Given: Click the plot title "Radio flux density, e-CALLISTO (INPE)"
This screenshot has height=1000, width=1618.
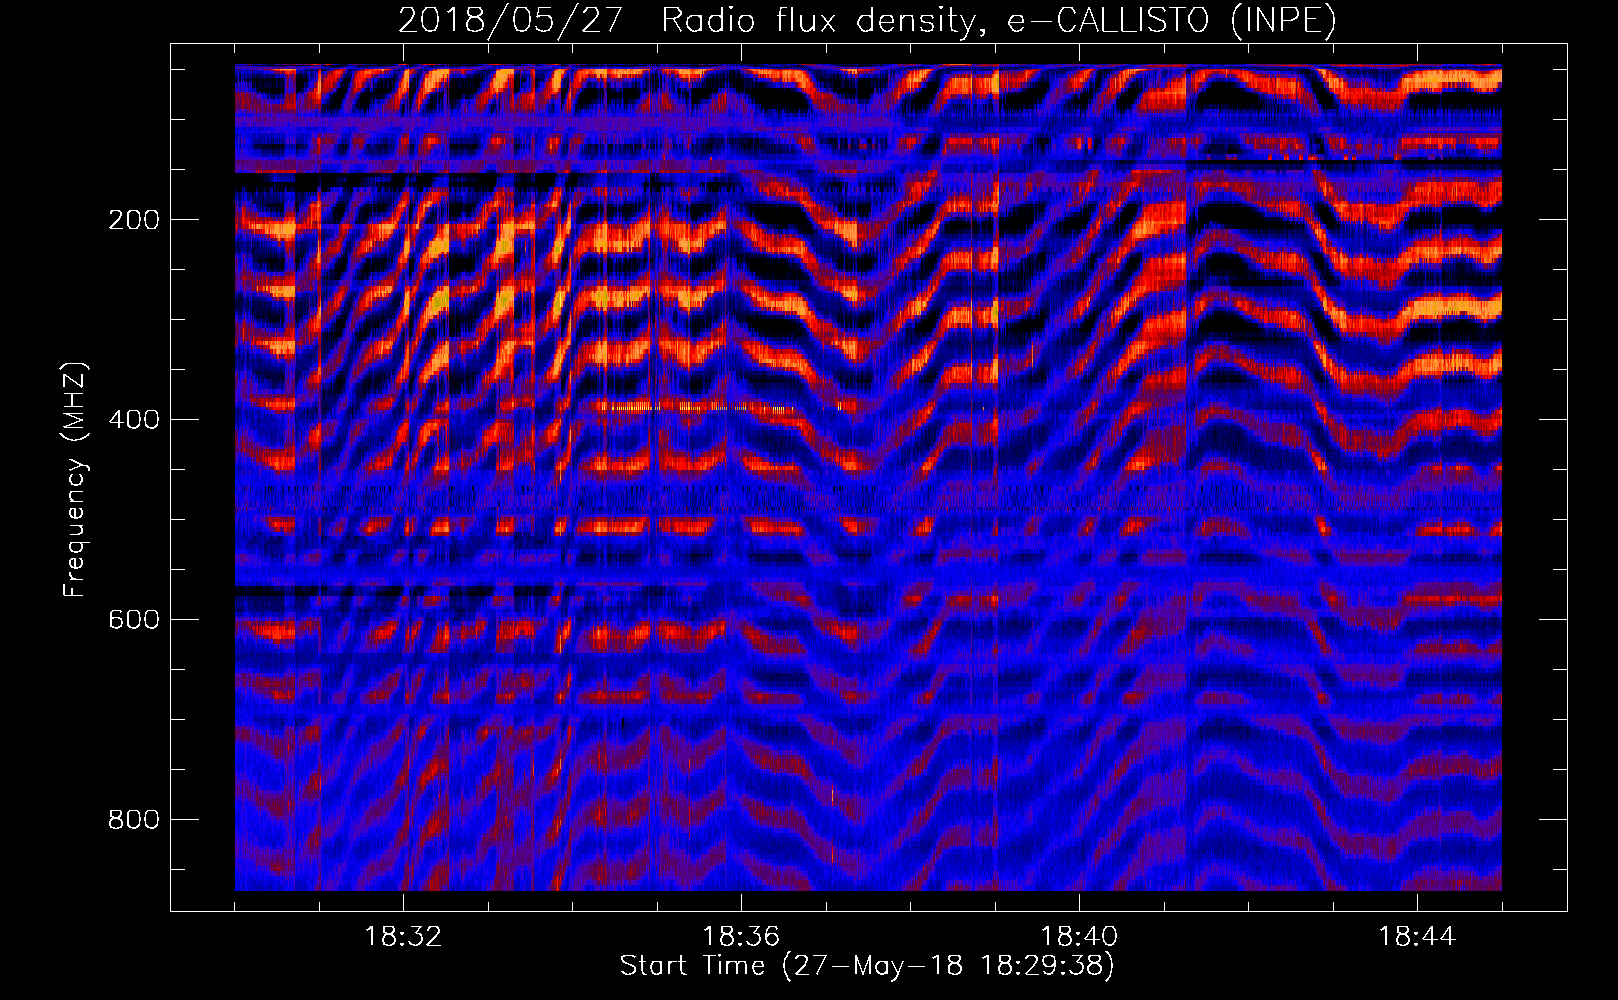Looking at the screenshot, I should (x=999, y=20).
